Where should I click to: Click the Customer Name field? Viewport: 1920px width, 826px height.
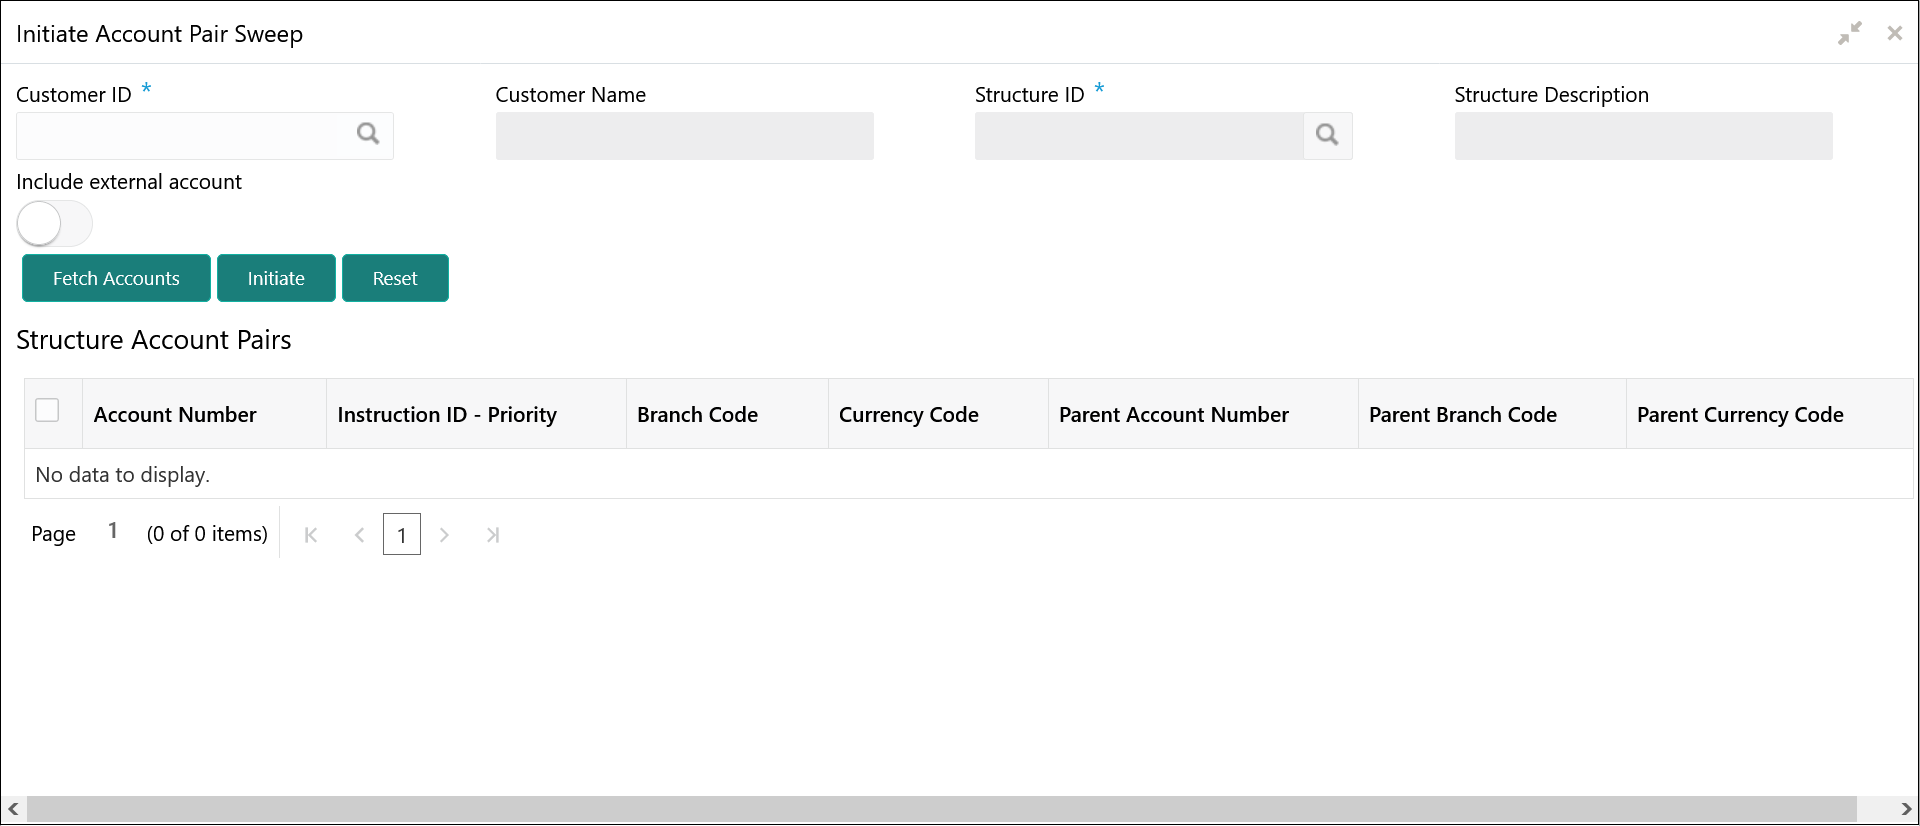click(685, 135)
